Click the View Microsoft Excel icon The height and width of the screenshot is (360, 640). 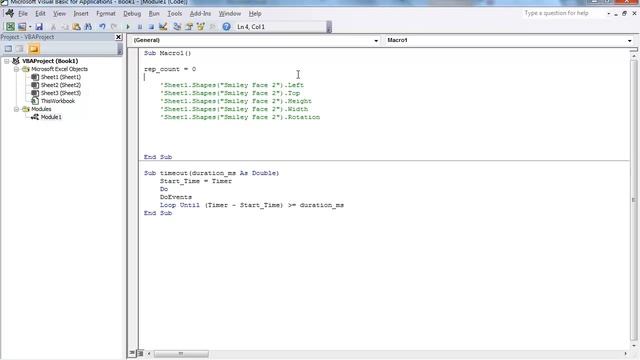click(10, 27)
